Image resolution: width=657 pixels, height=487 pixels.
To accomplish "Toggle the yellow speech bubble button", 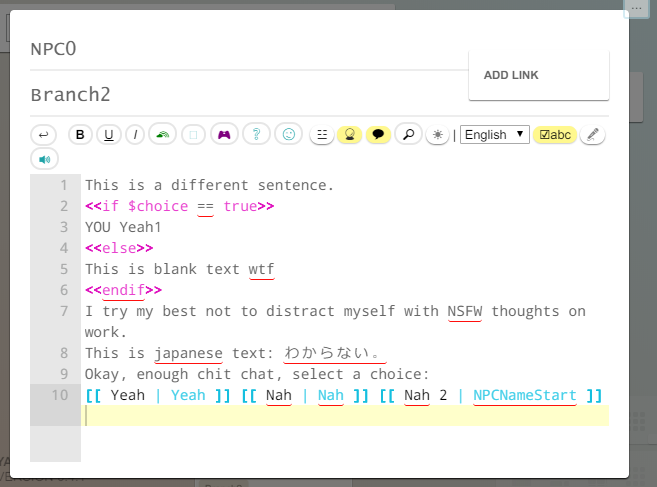I will point(378,135).
